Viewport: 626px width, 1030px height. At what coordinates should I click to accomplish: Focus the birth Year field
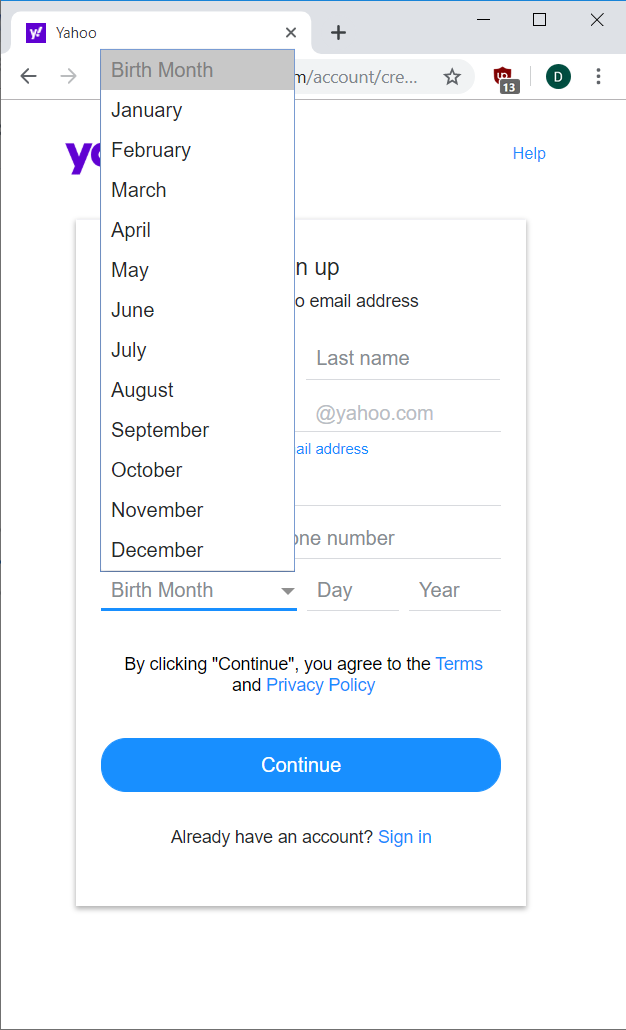pos(454,590)
